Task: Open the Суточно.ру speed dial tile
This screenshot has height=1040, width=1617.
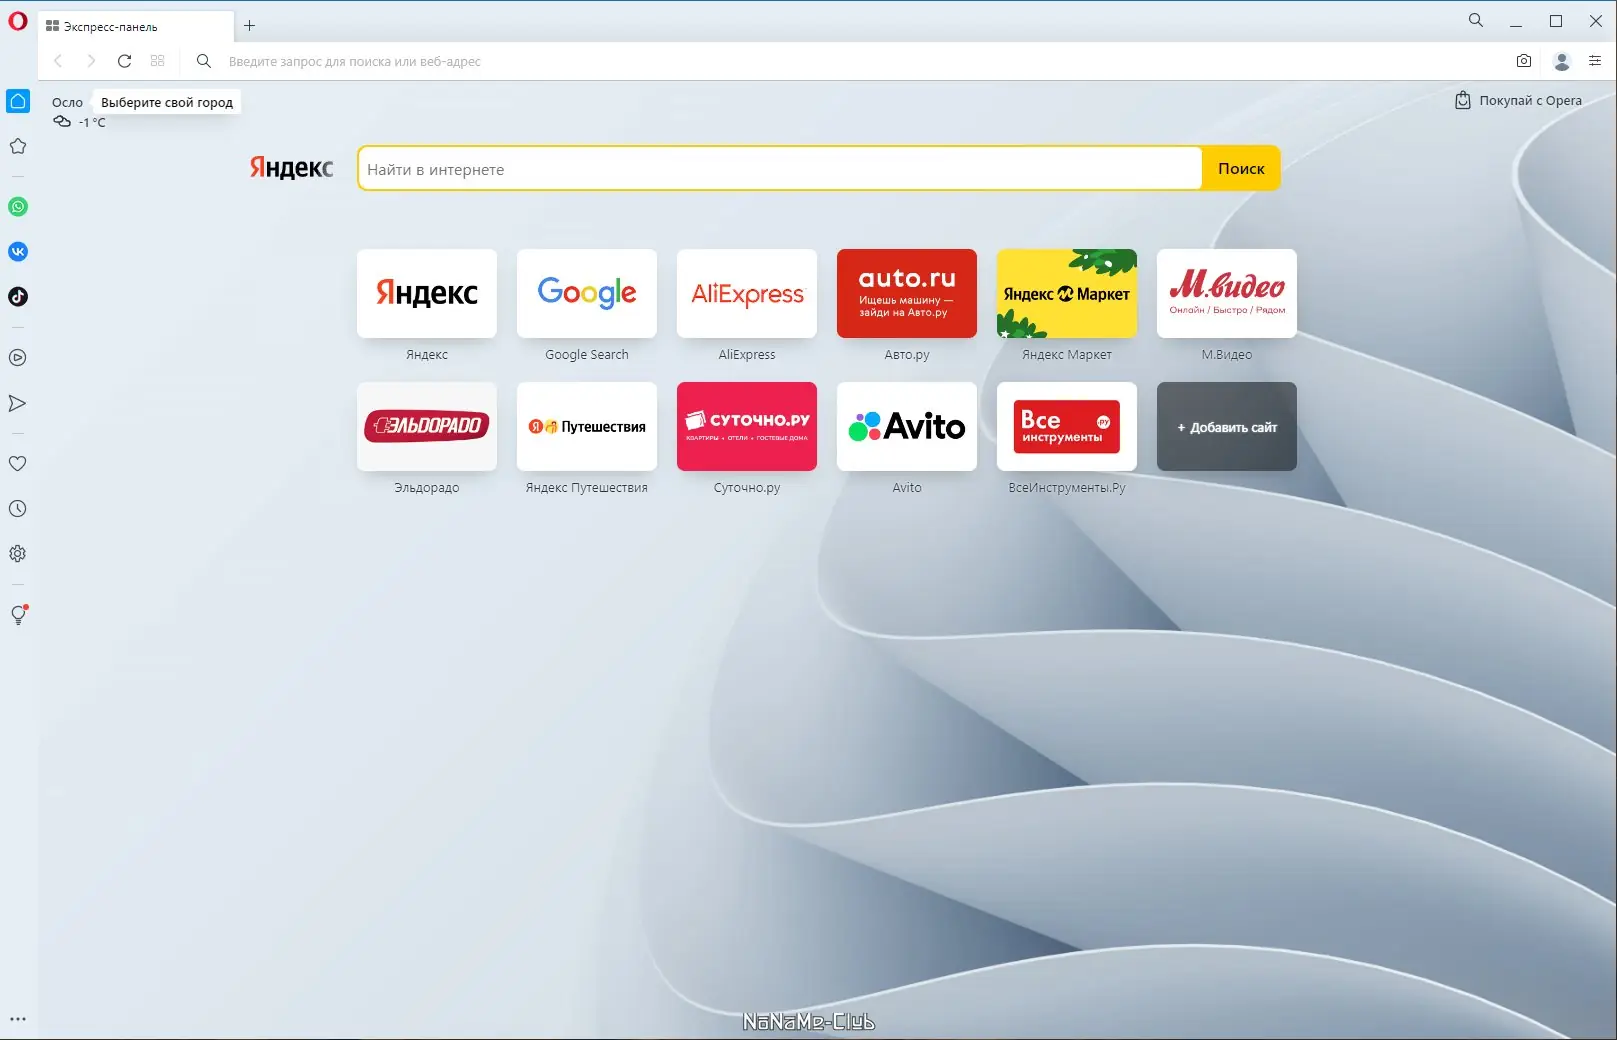Action: click(747, 426)
